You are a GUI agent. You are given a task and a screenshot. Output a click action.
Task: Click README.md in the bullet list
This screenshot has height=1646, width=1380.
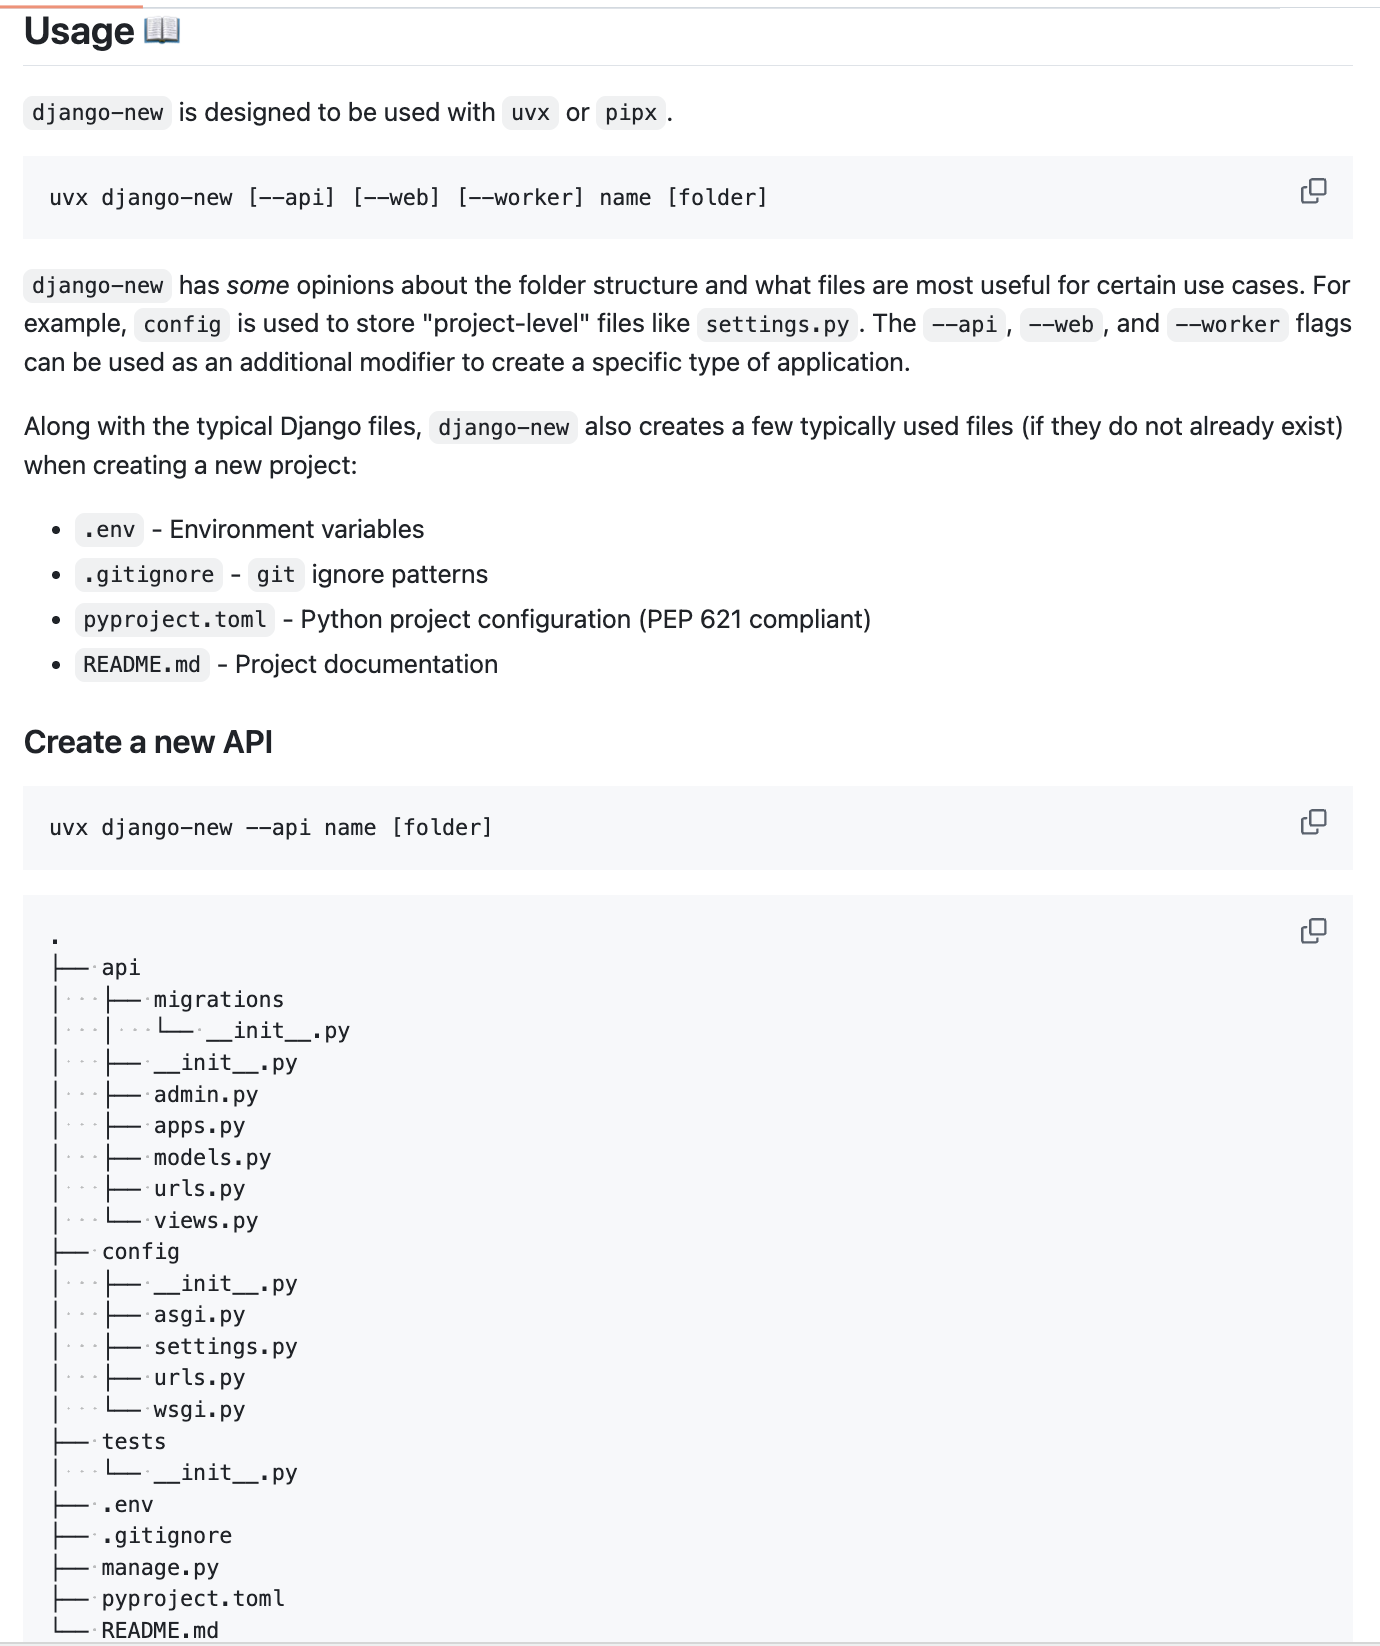coord(142,665)
